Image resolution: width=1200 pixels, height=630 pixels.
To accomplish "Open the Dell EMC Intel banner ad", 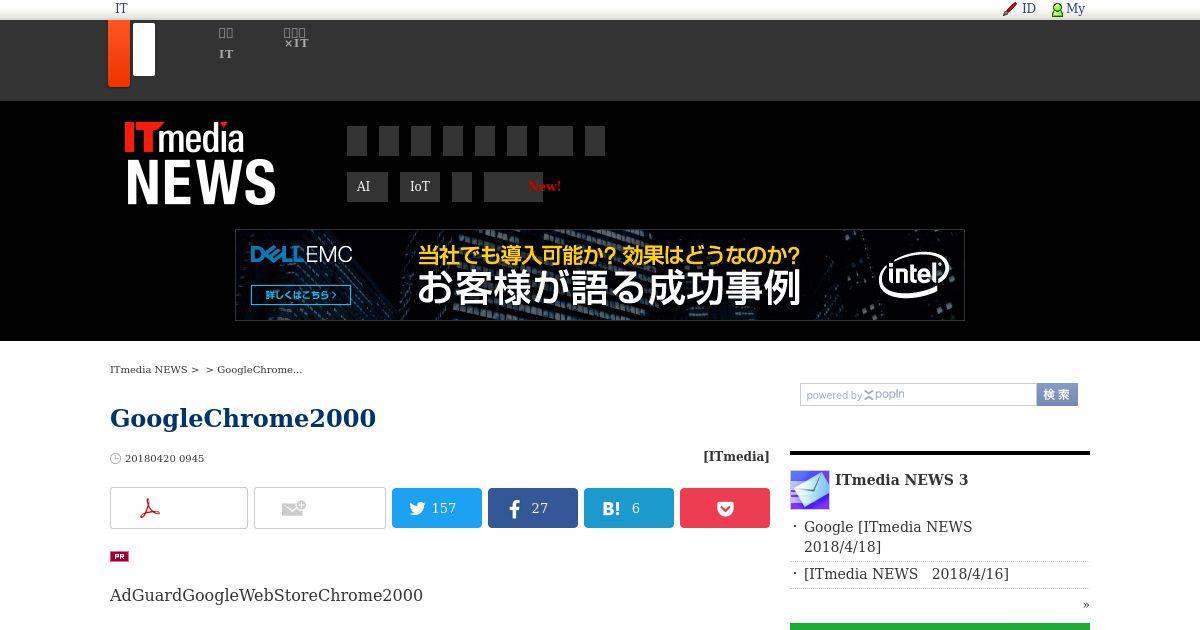I will 600,275.
